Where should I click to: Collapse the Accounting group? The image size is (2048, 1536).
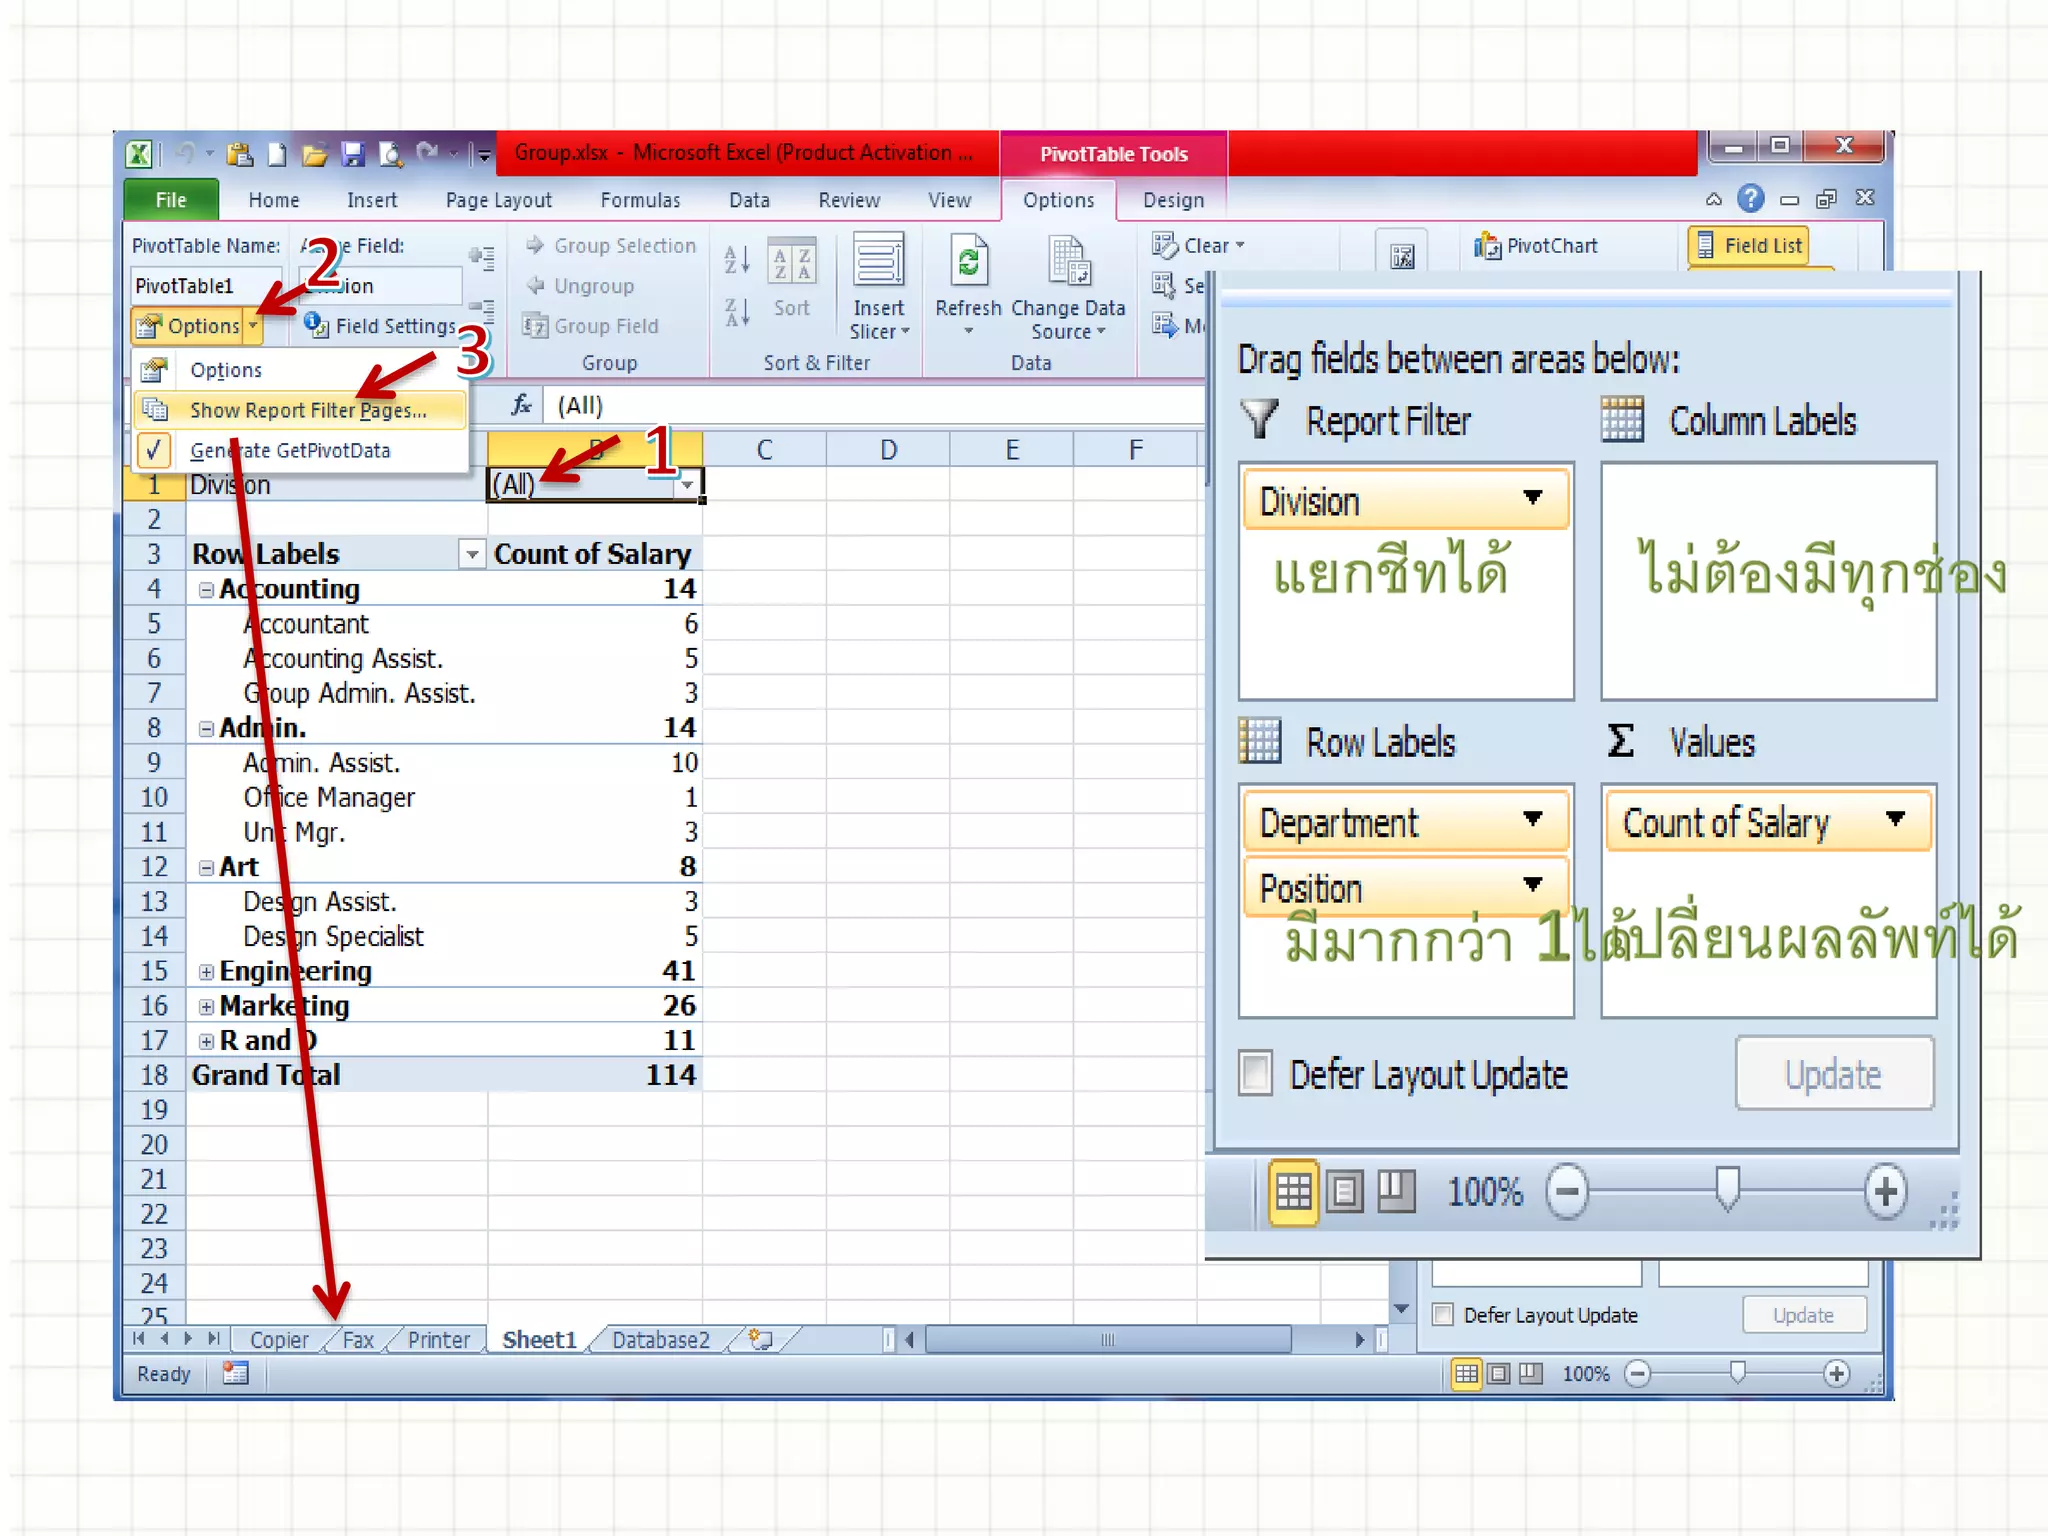pyautogui.click(x=206, y=590)
